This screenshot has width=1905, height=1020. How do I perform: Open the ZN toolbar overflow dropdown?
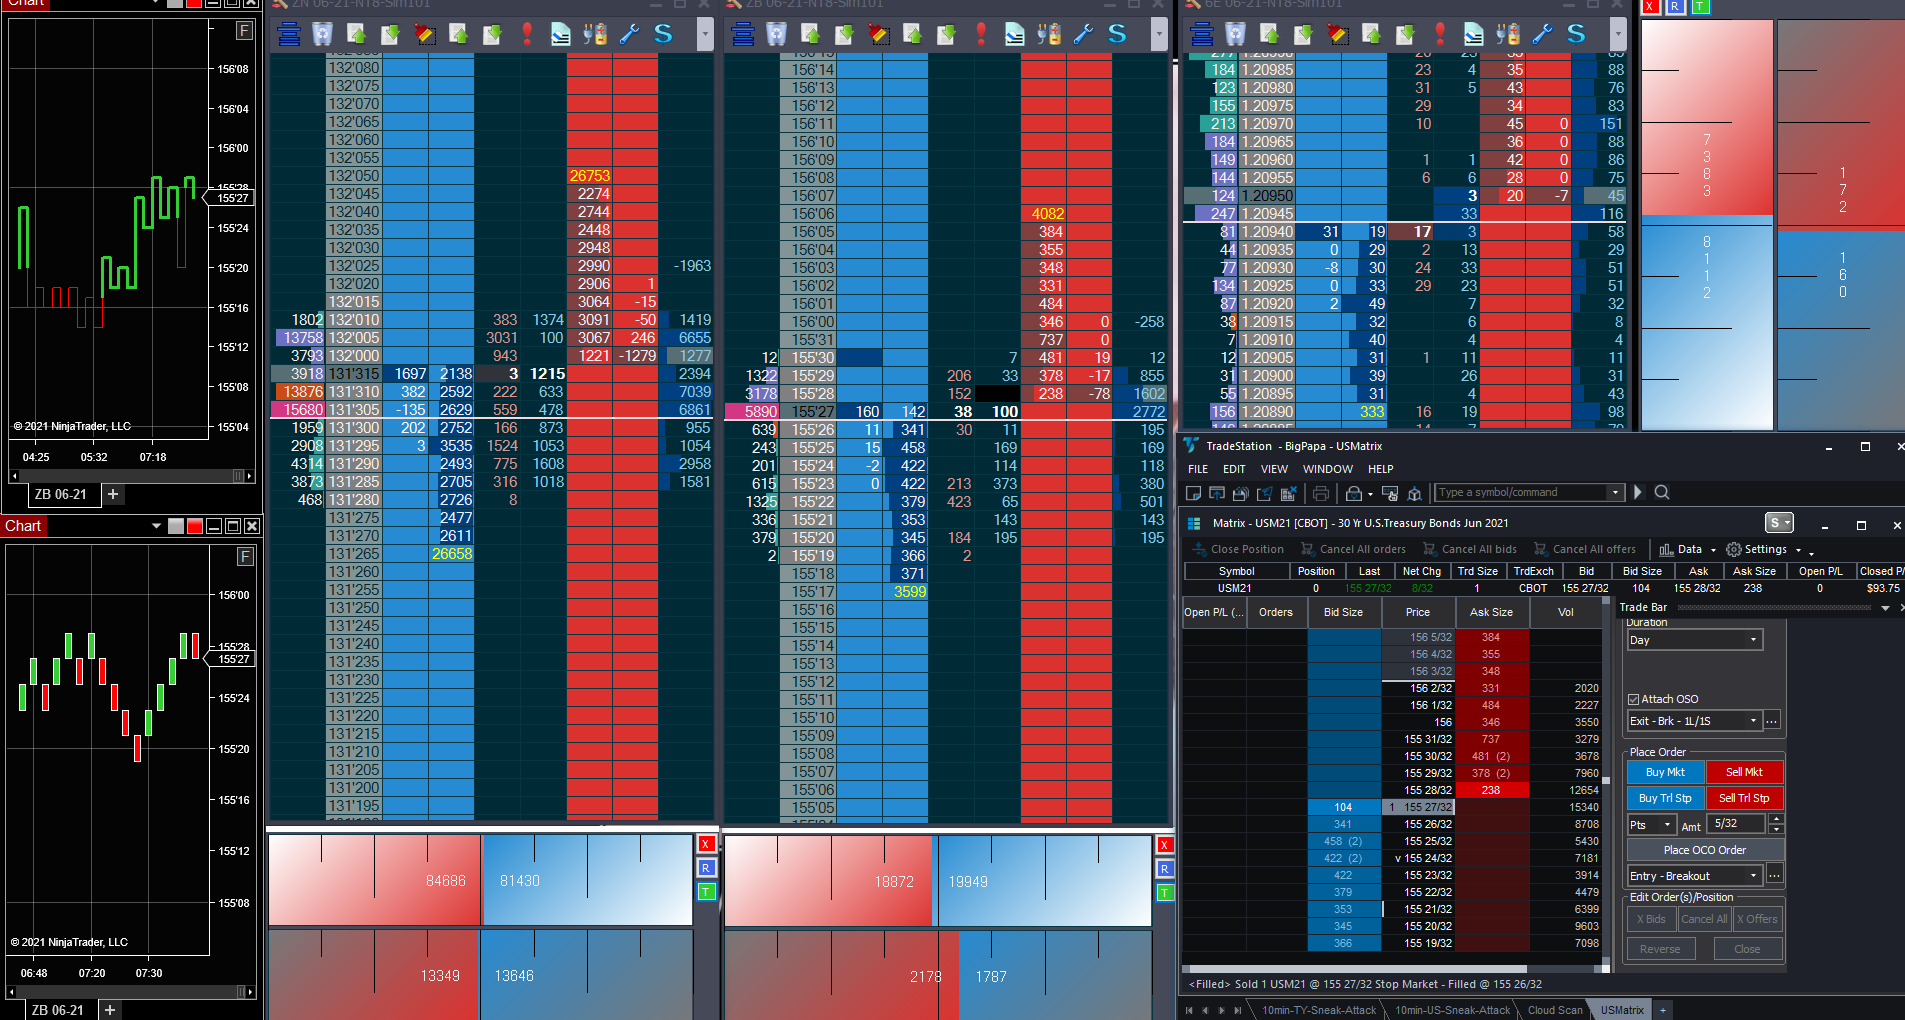pos(705,35)
